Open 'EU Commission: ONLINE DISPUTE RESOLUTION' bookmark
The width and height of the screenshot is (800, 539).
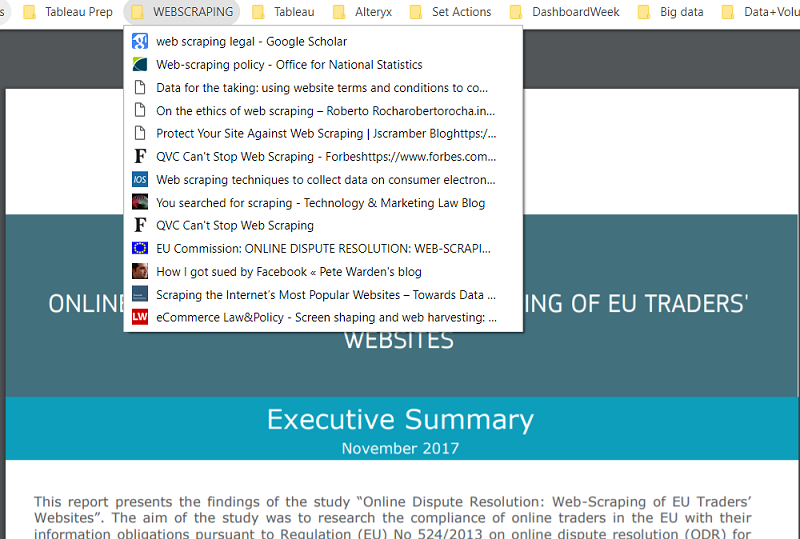323,248
